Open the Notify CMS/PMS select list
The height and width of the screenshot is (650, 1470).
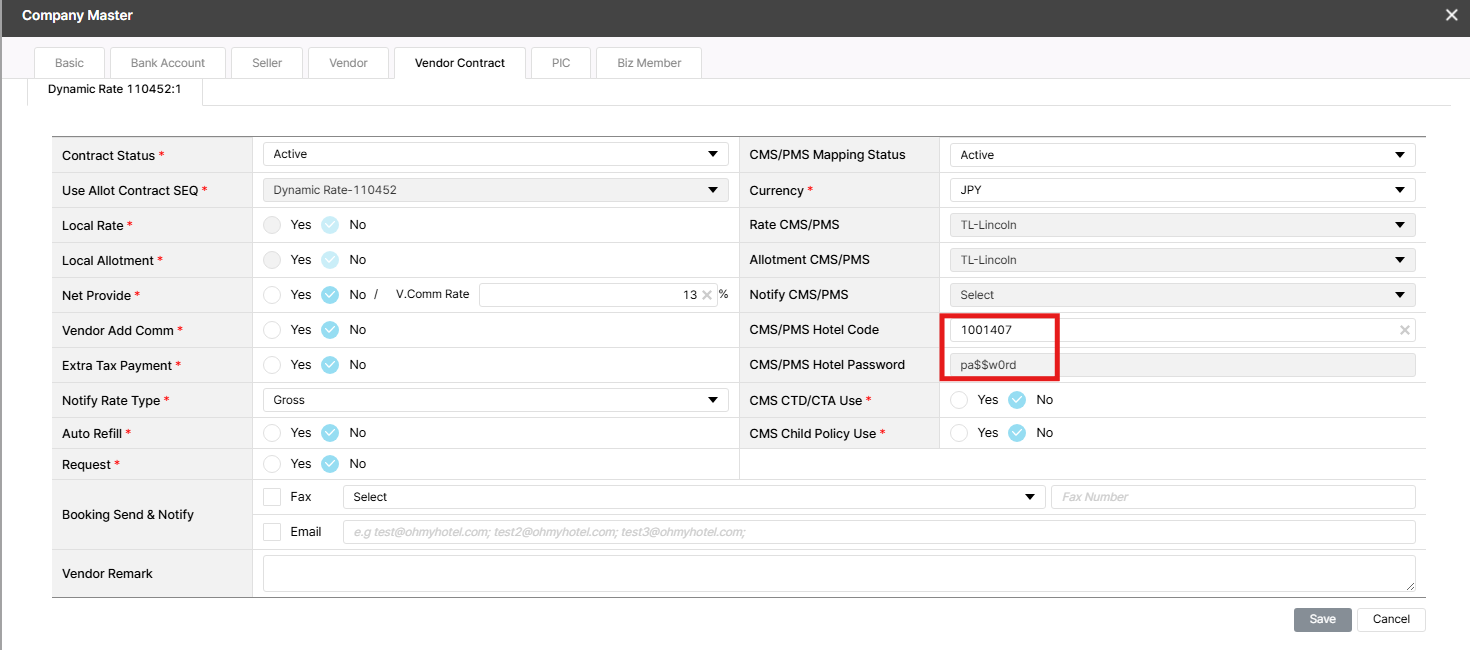(x=1182, y=295)
